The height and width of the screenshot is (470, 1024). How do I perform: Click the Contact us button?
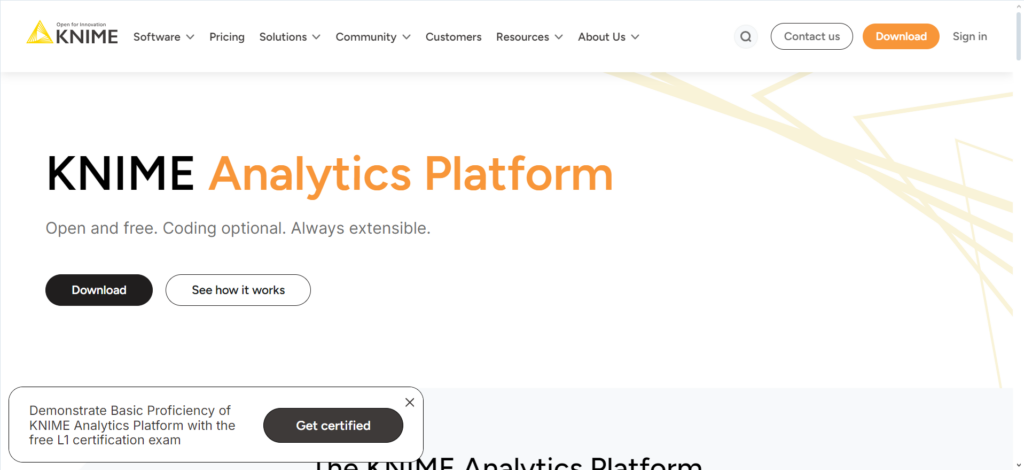coord(812,37)
